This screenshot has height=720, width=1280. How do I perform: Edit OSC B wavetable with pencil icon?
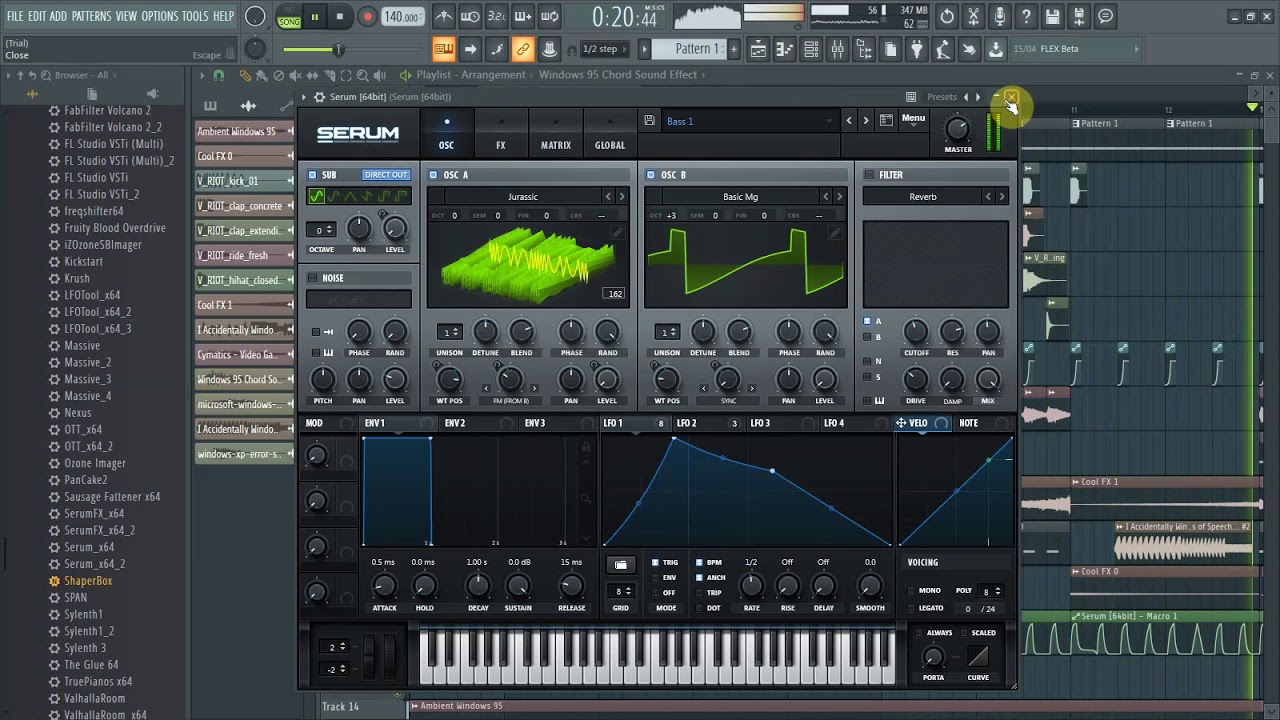click(834, 233)
